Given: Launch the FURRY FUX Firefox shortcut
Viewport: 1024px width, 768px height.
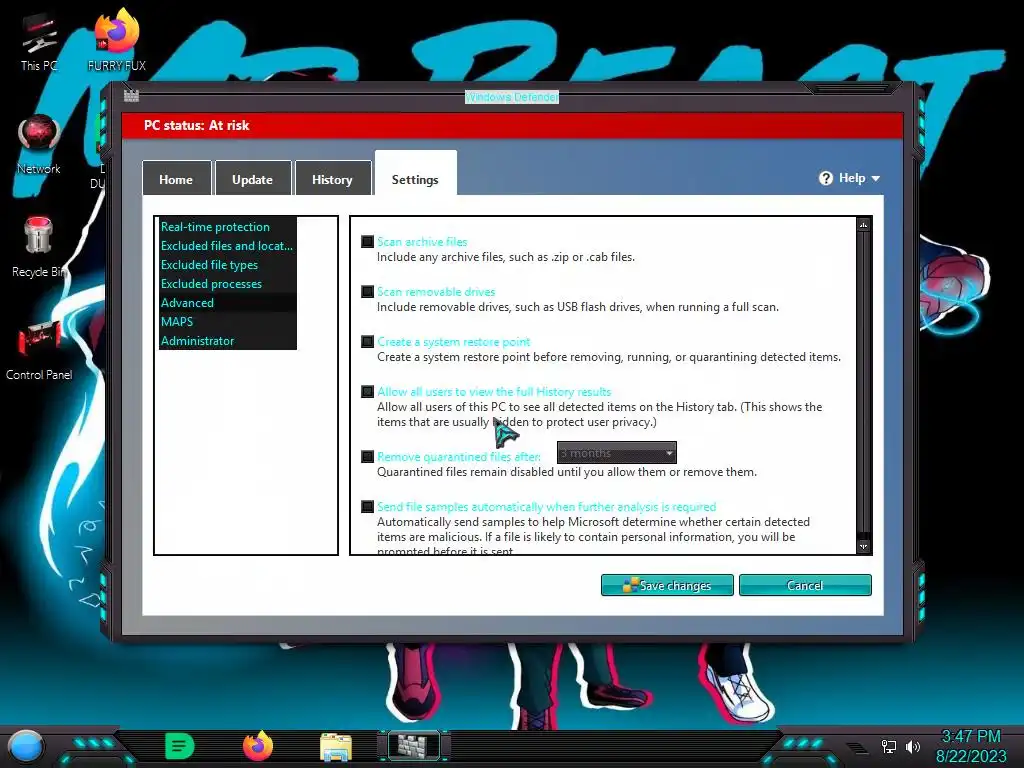Looking at the screenshot, I should tap(116, 40).
